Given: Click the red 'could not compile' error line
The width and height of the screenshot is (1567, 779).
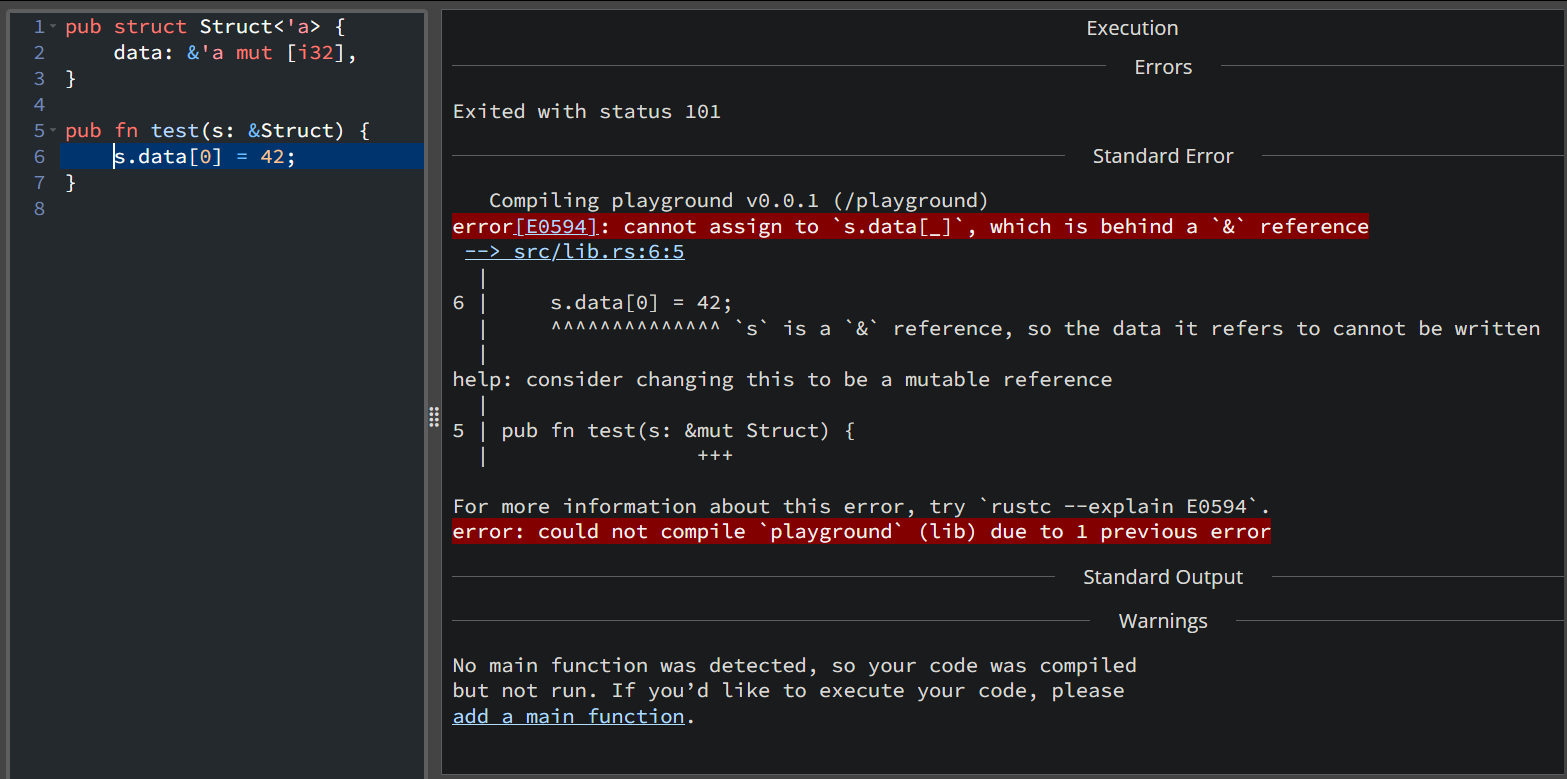Looking at the screenshot, I should coord(860,532).
